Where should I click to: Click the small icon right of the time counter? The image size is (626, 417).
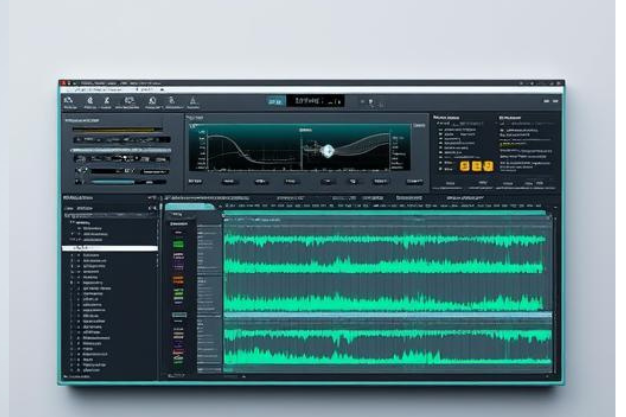point(371,103)
